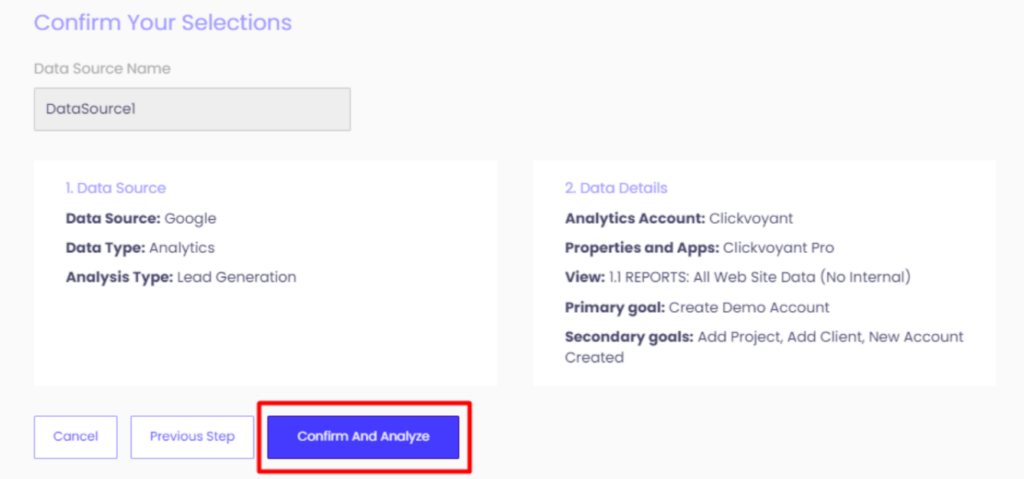The image size is (1024, 479).
Task: Select the 2. Data Details section heading
Action: coord(616,188)
